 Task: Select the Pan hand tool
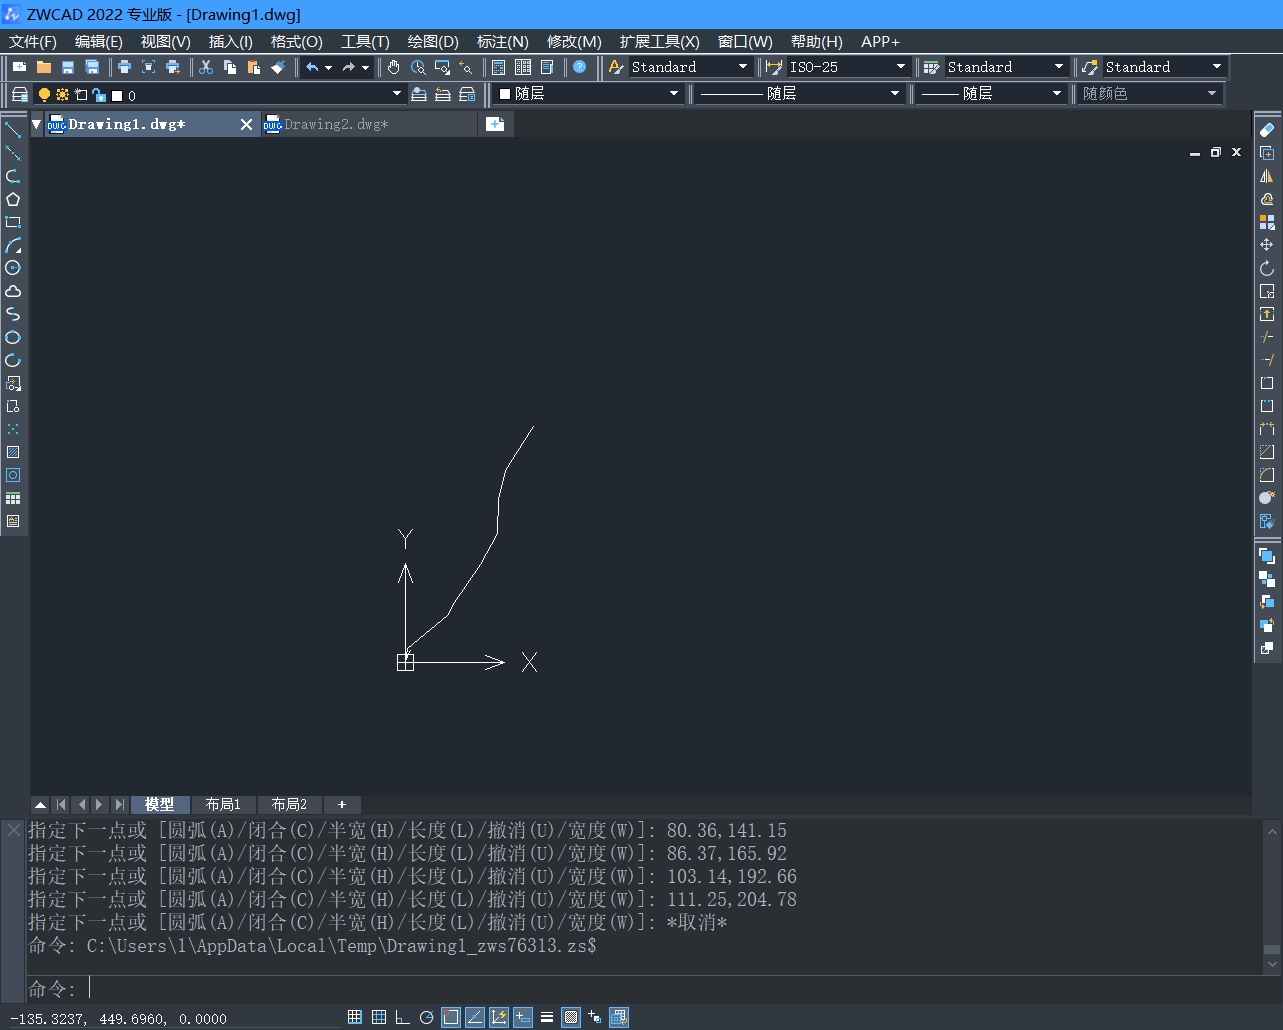394,67
